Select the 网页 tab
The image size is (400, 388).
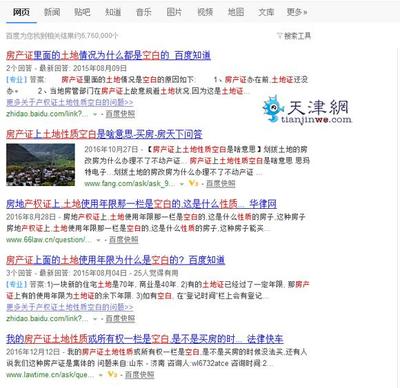click(21, 12)
